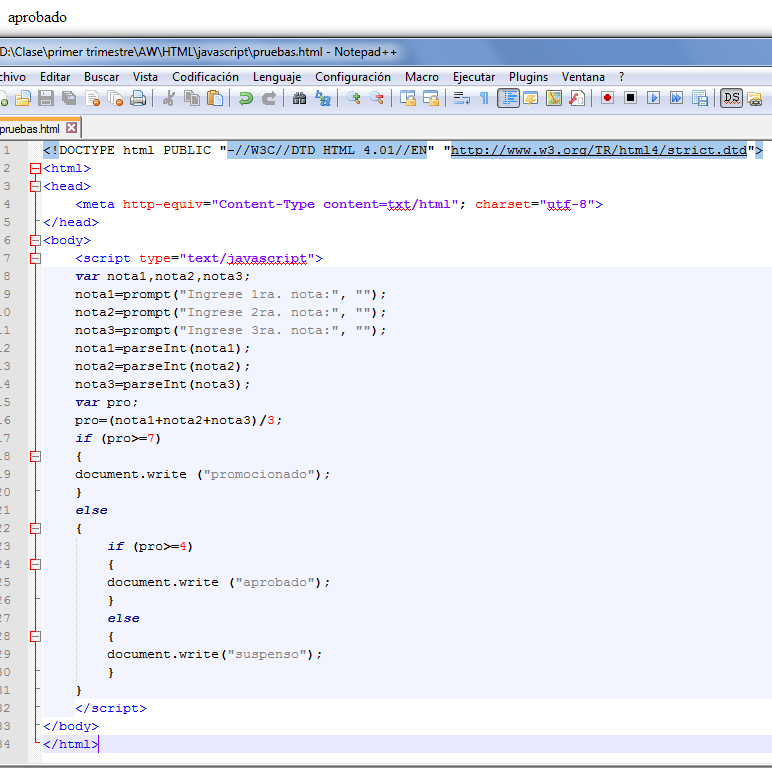Viewport: 772px width, 768px height.
Task: Zoom in with the magnifier plus icon
Action: 354,98
